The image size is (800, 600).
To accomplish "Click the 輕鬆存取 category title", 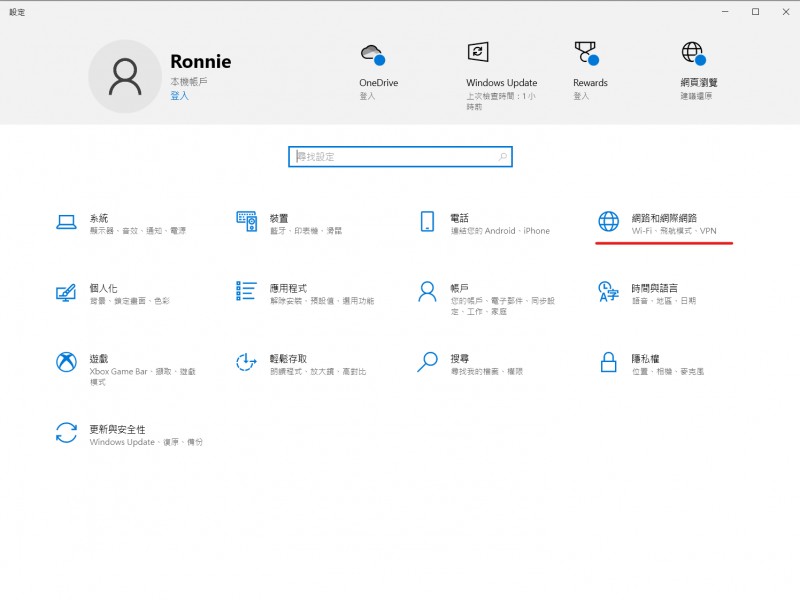I will 288,359.
